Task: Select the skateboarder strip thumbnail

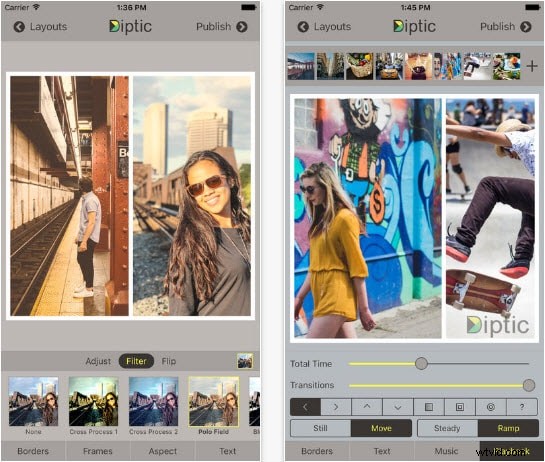Action: (477, 66)
